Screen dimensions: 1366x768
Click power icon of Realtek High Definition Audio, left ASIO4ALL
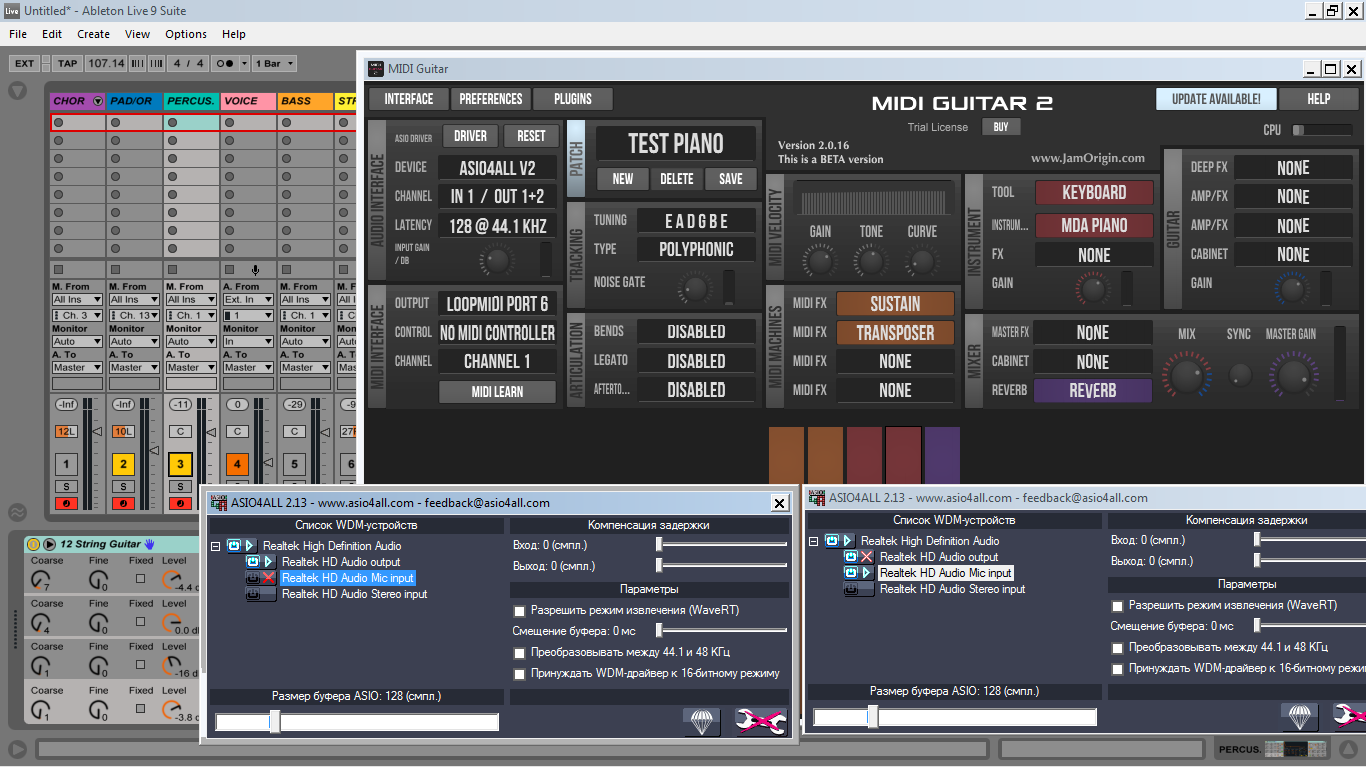click(234, 546)
